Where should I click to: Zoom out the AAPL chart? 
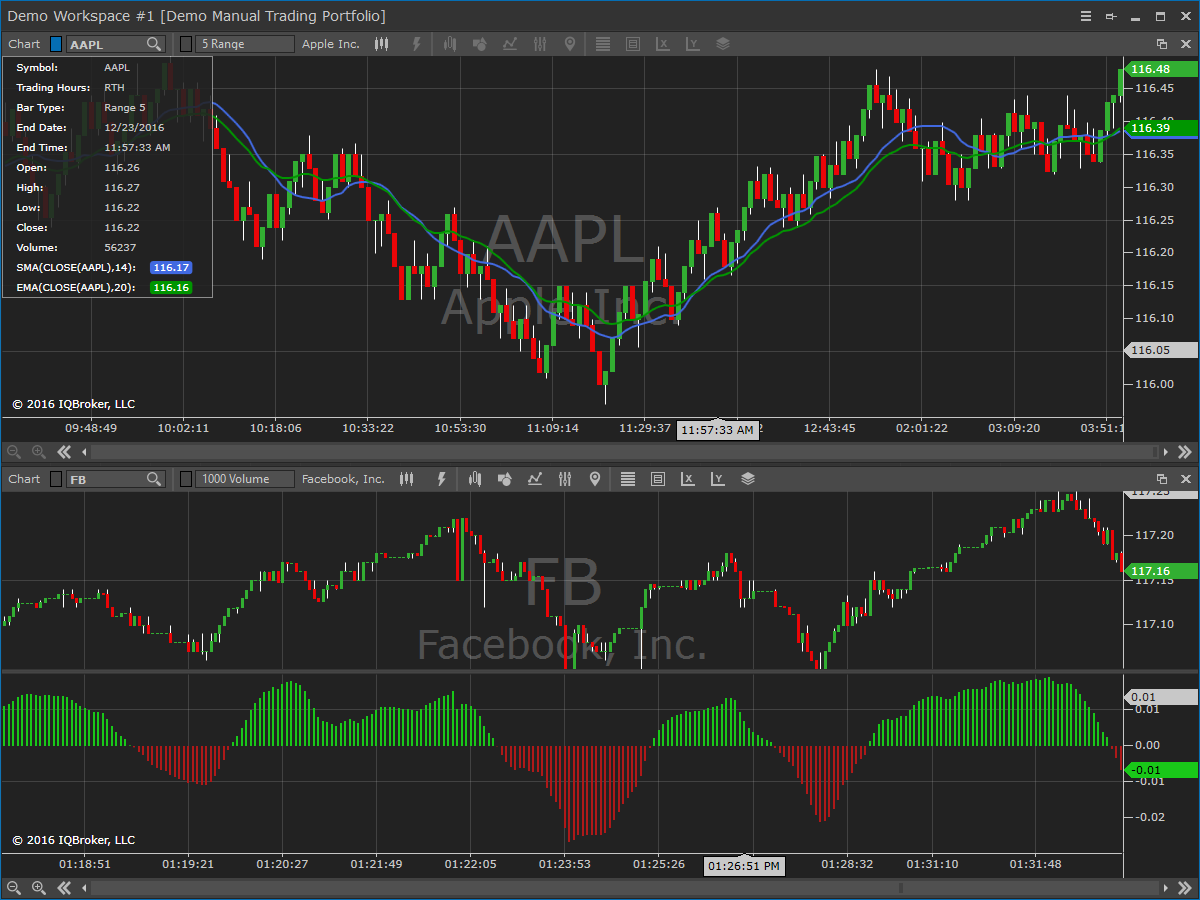[x=13, y=452]
